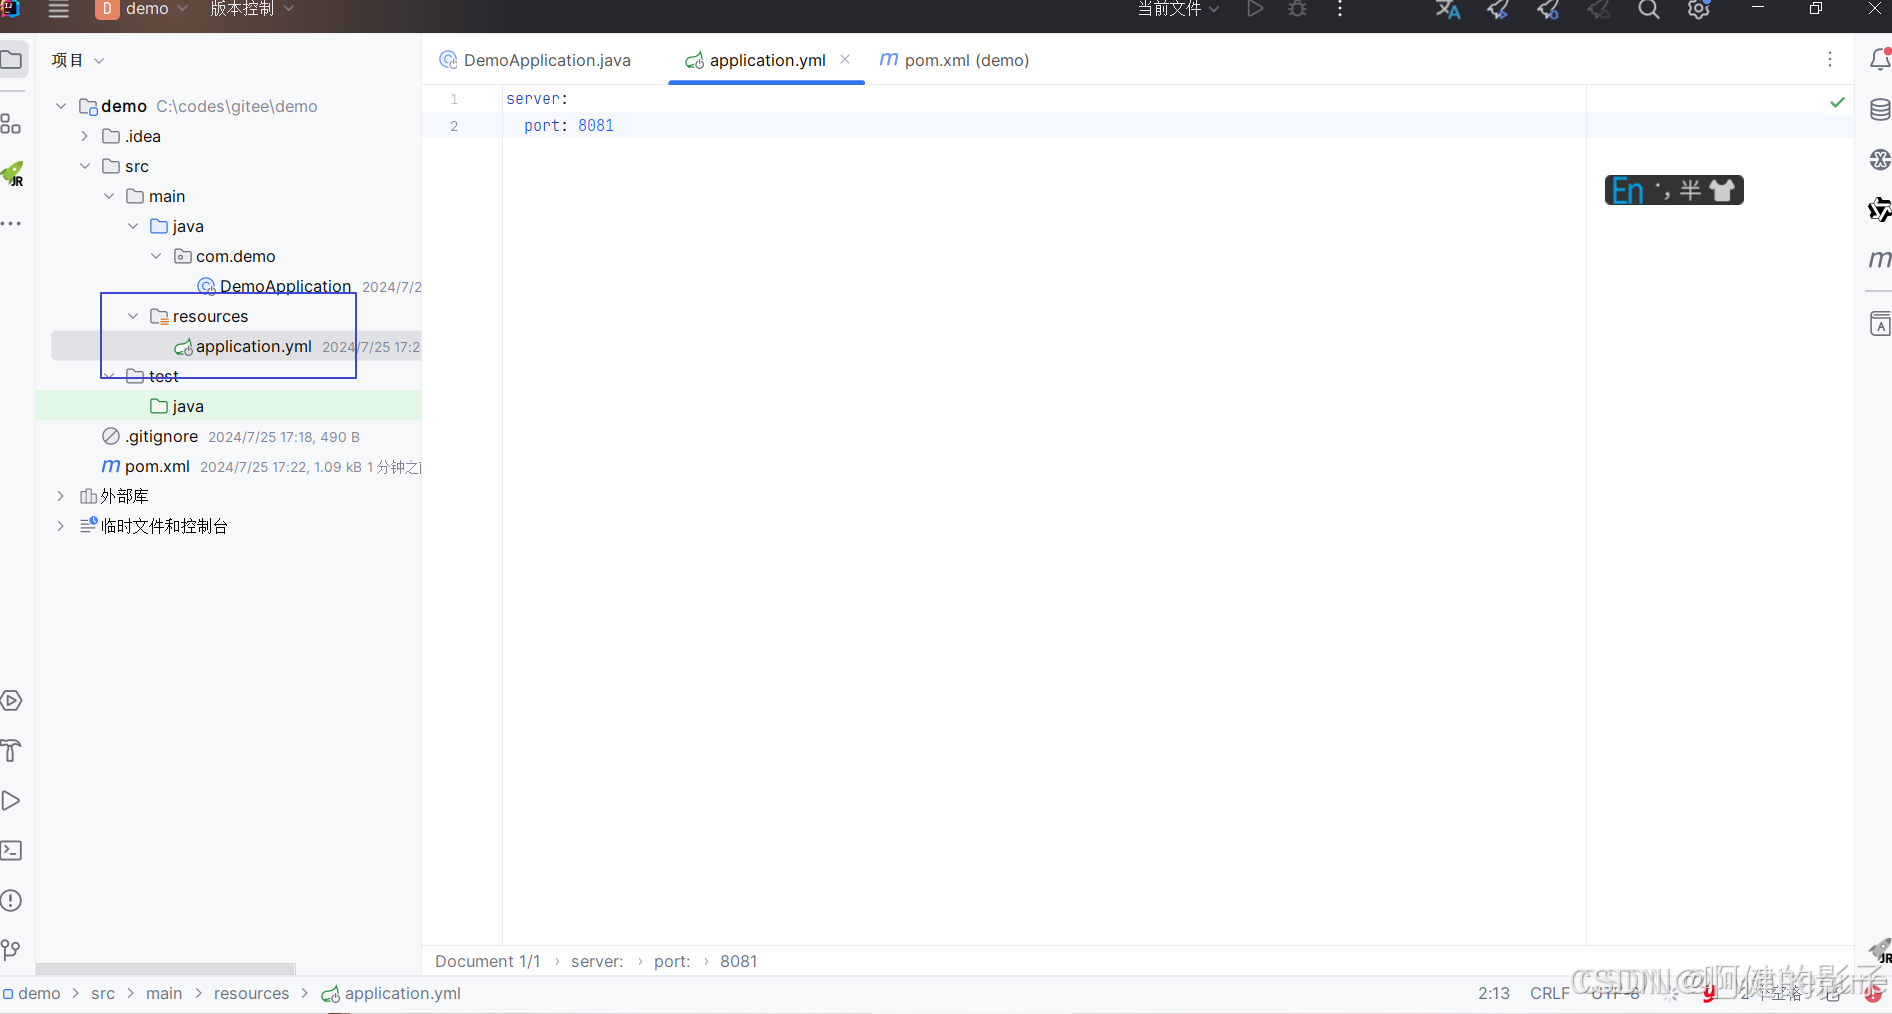Run the current file
The image size is (1892, 1014).
(1254, 9)
